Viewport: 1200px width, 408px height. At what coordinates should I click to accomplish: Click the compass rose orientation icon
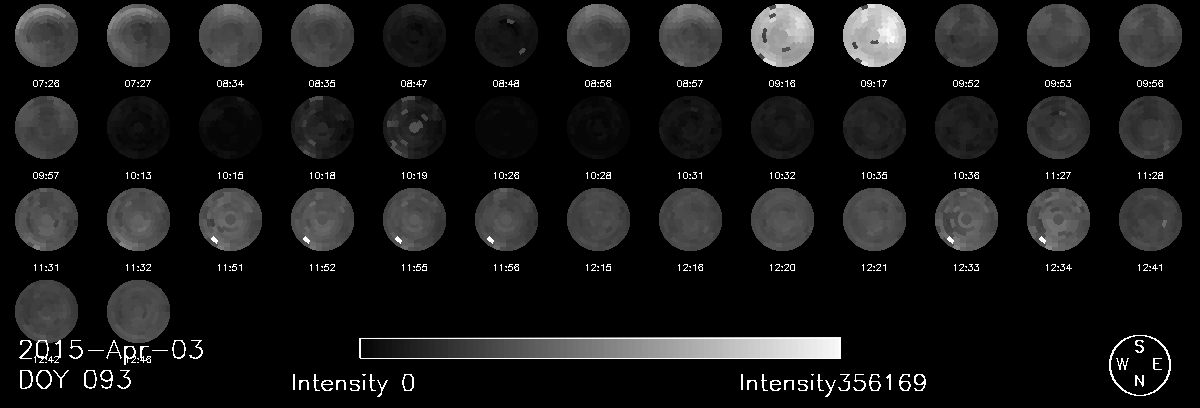click(1140, 365)
